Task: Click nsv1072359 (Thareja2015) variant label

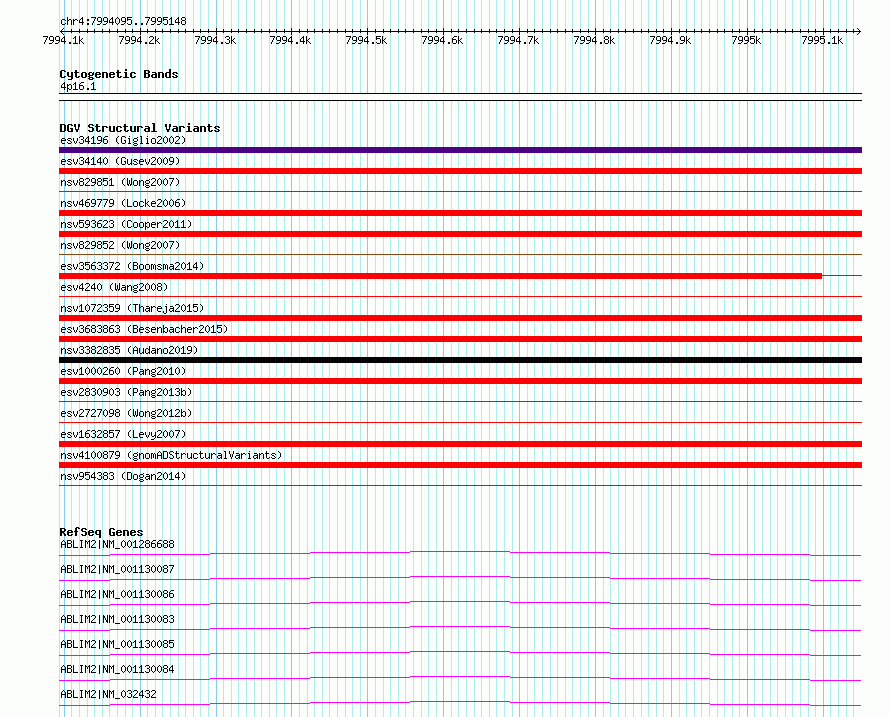Action: point(132,308)
